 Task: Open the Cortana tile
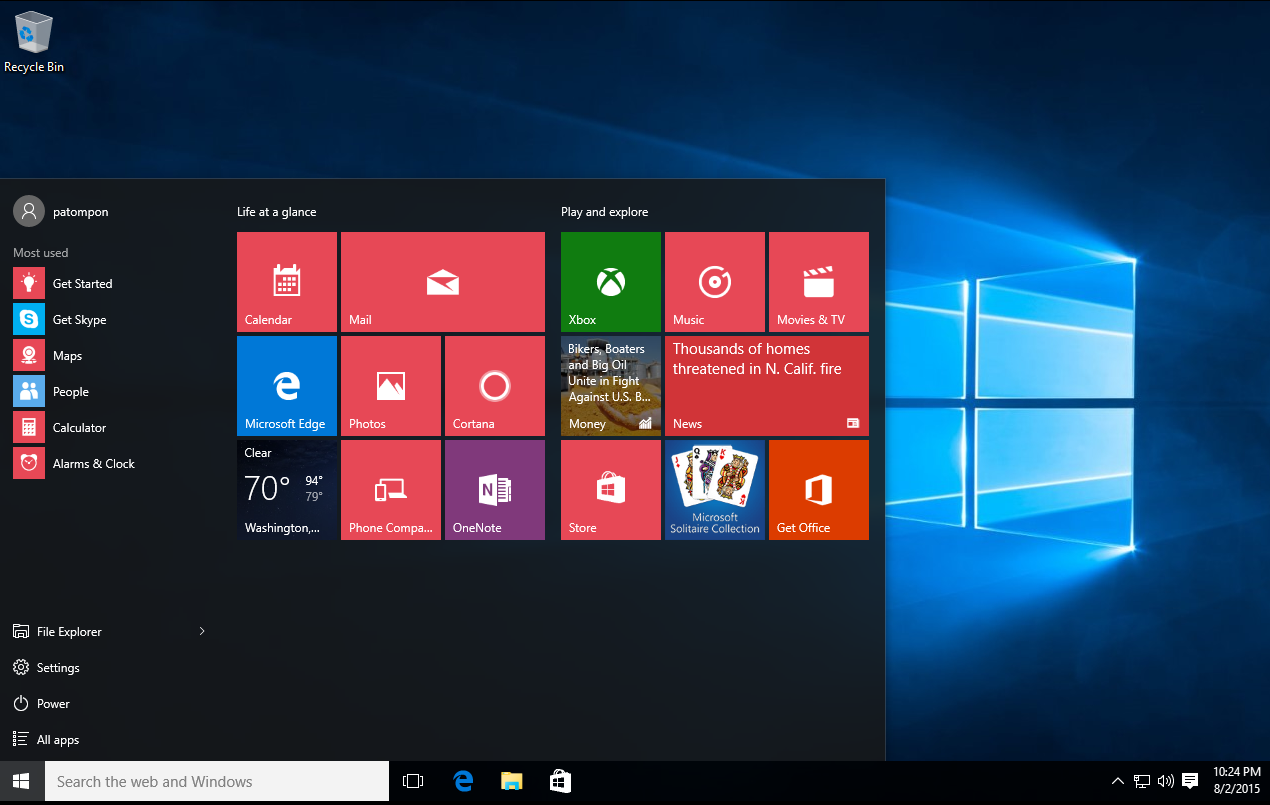point(495,386)
